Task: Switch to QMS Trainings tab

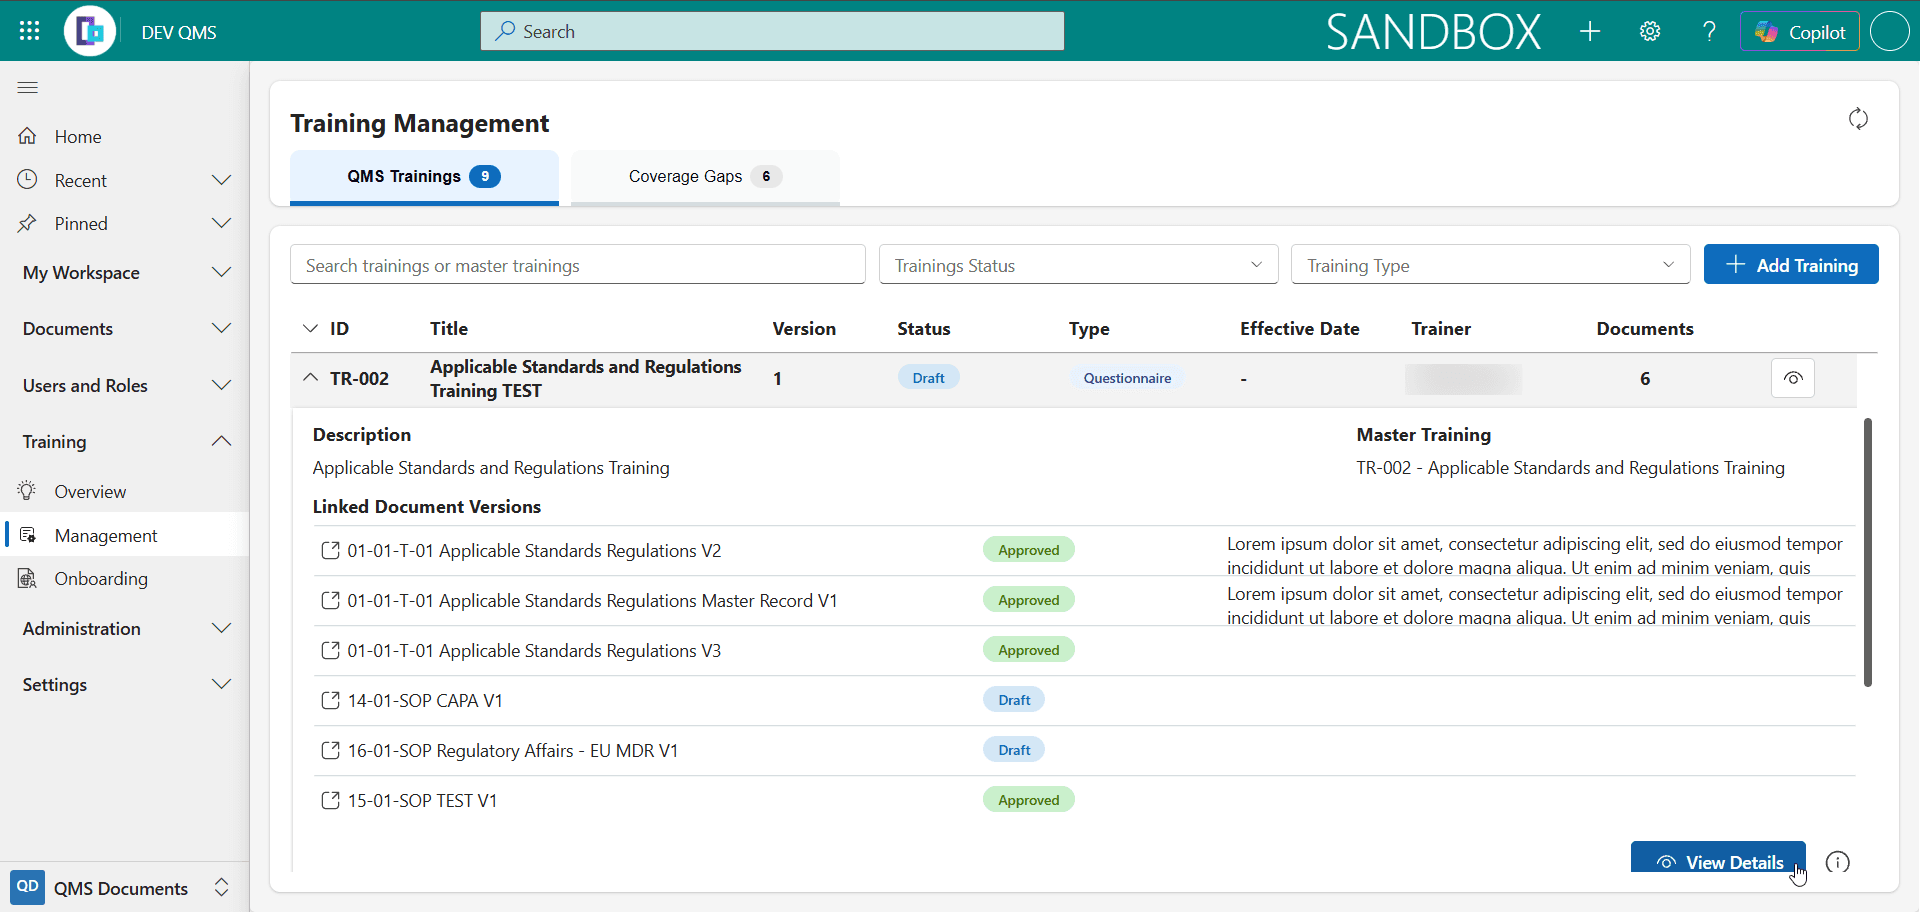Action: (x=424, y=177)
